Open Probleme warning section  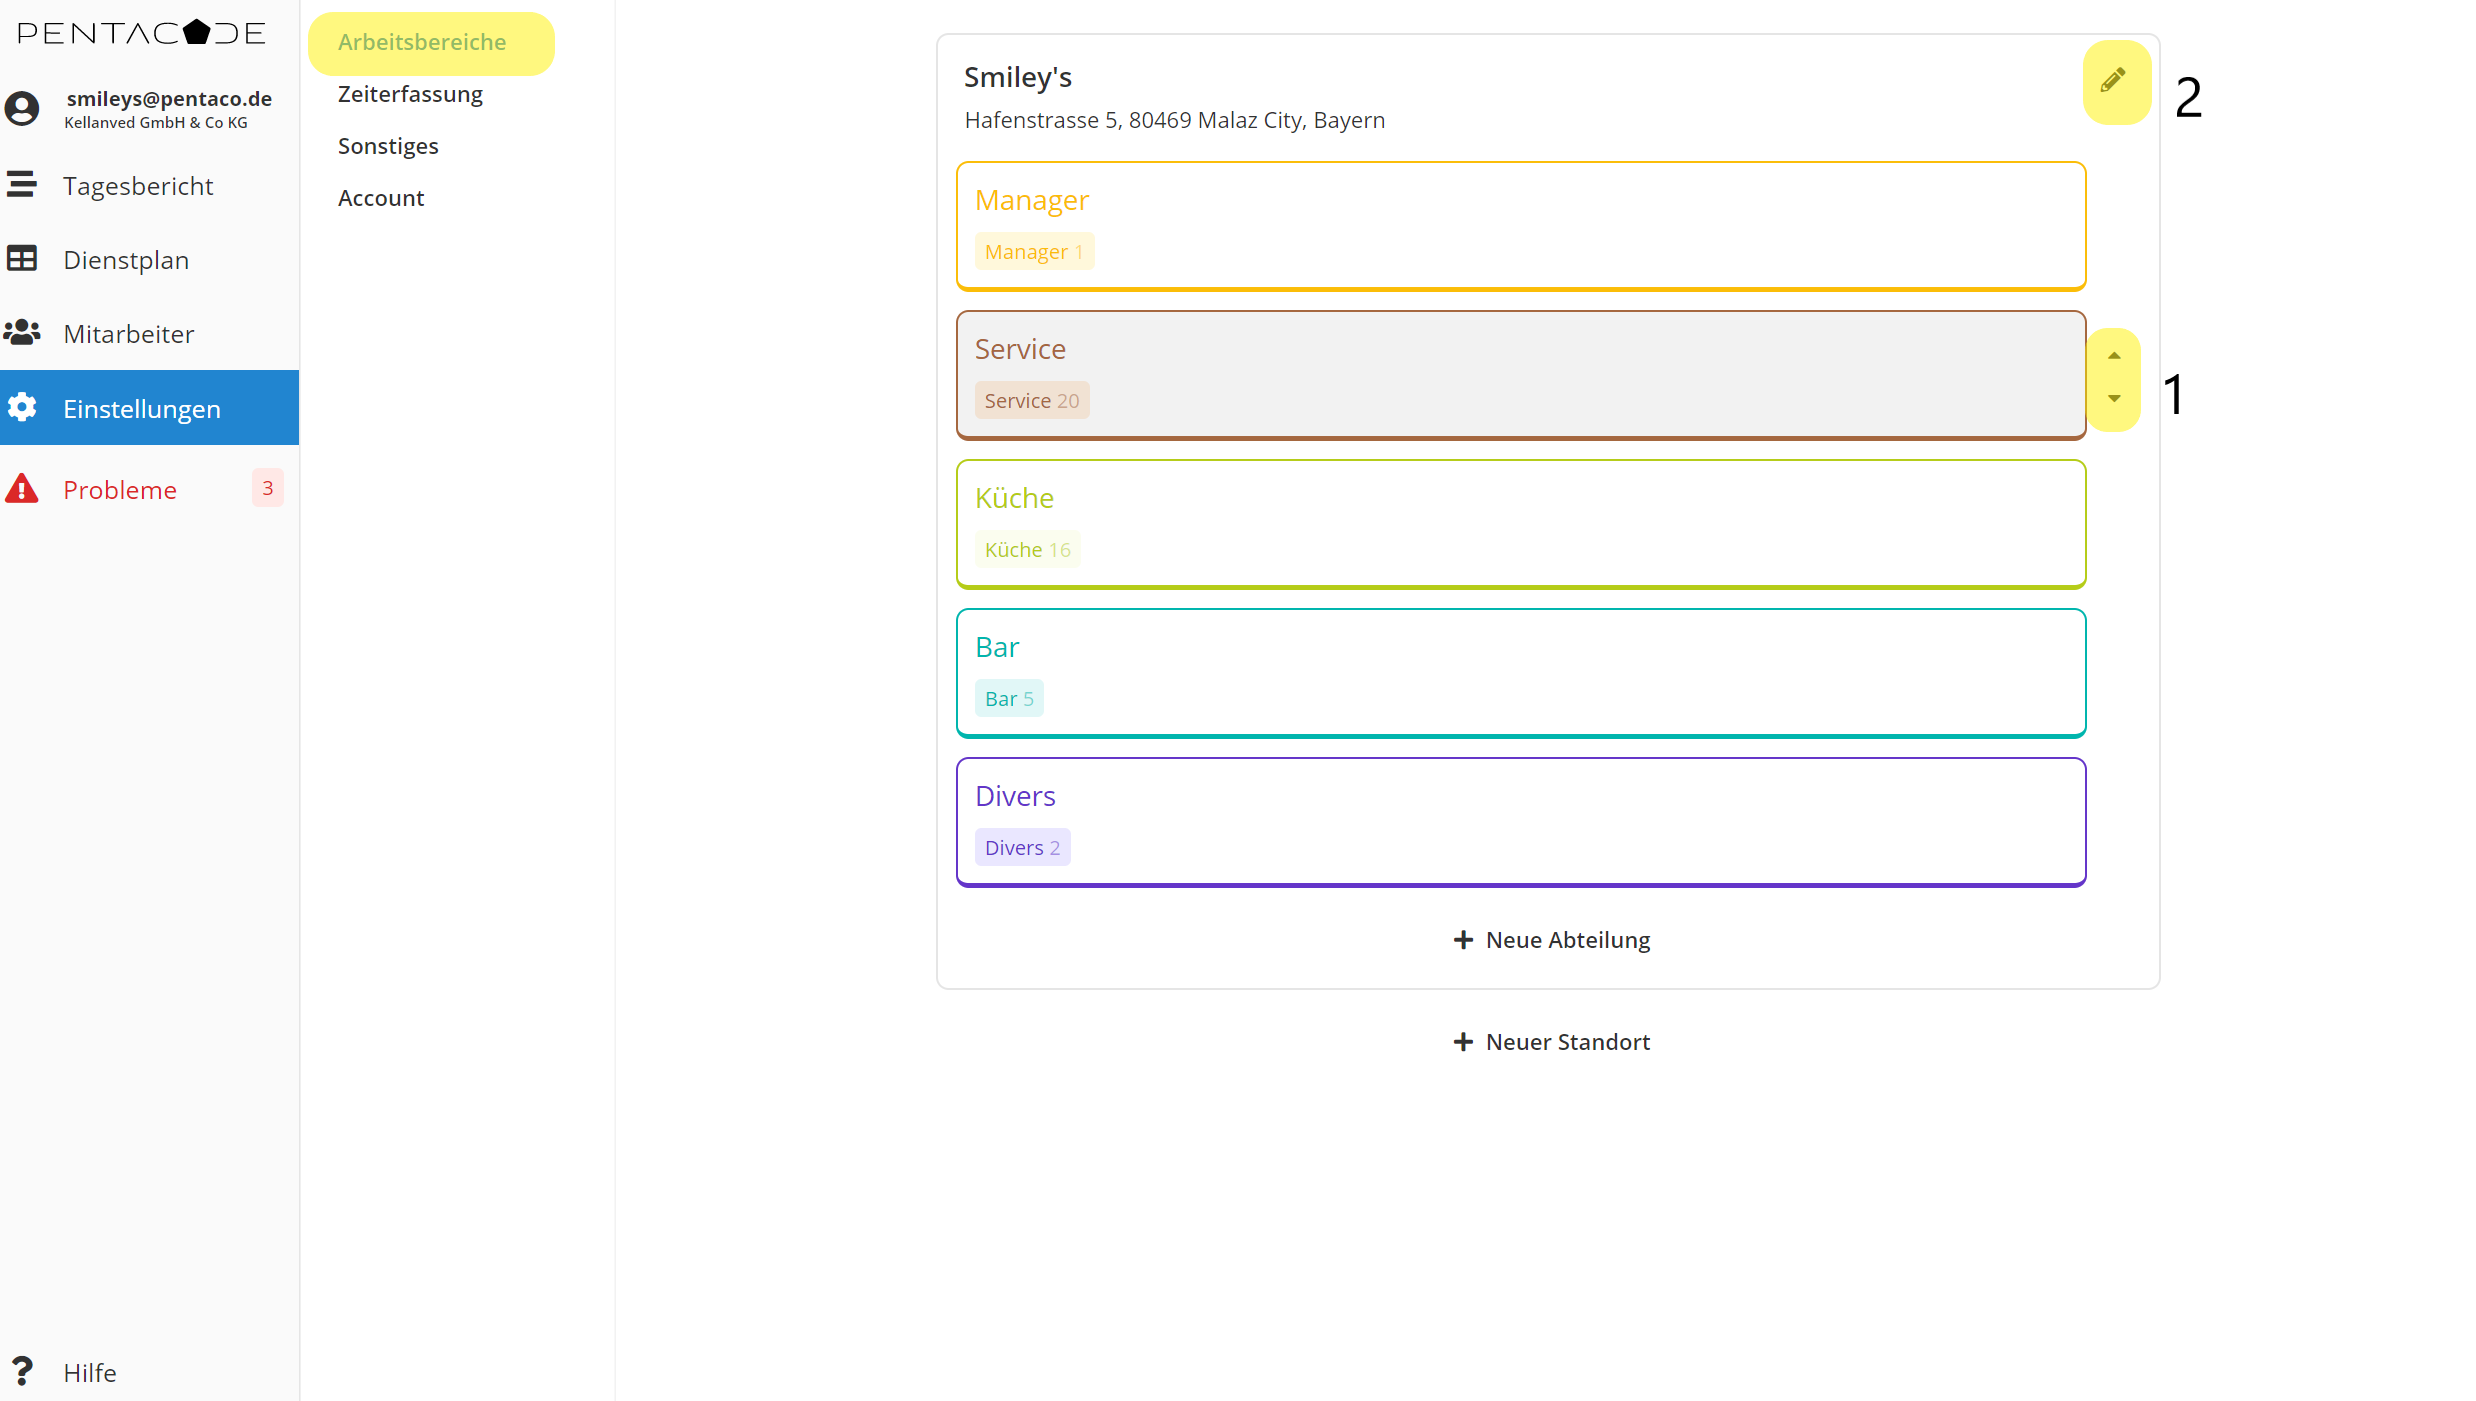tap(120, 490)
